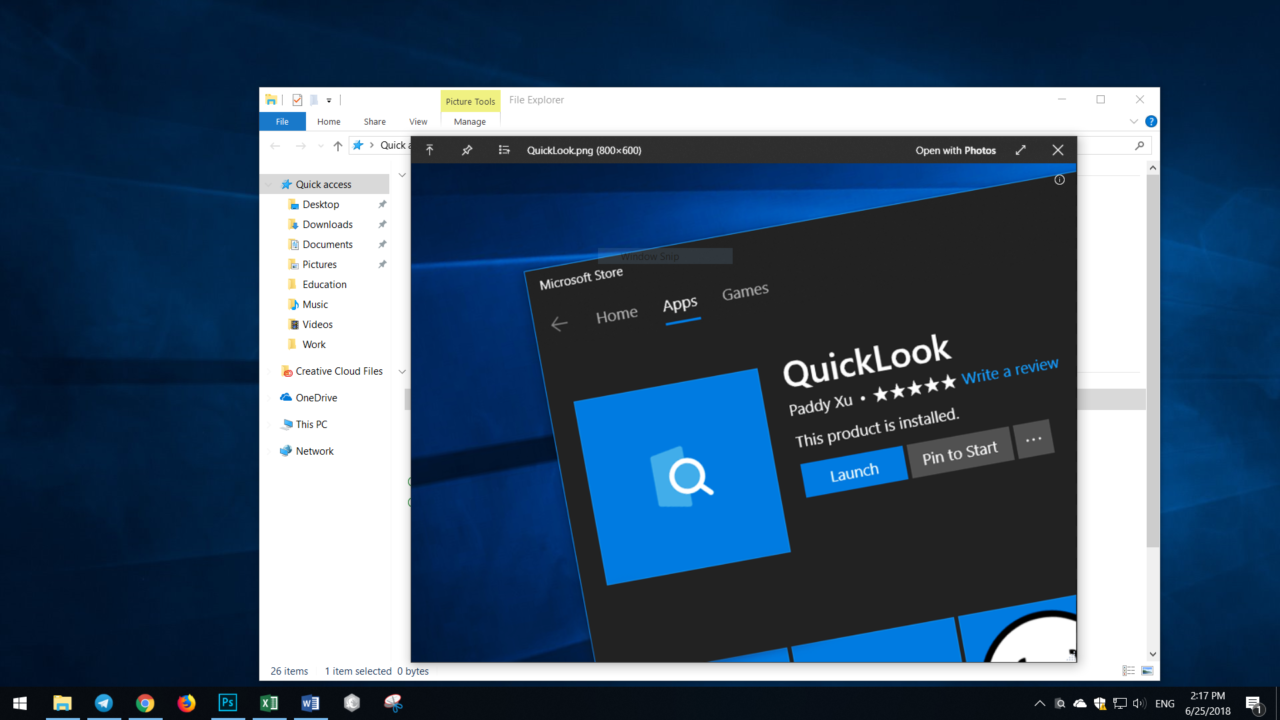Open Music folder in navigation pane
This screenshot has height=720, width=1280.
[x=315, y=304]
